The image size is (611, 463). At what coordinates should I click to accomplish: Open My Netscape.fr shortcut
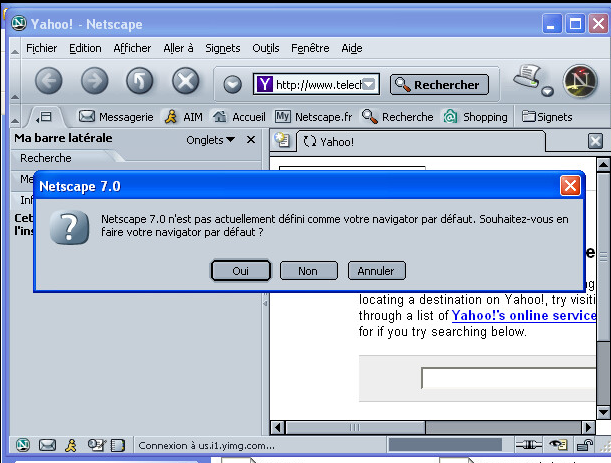(313, 117)
